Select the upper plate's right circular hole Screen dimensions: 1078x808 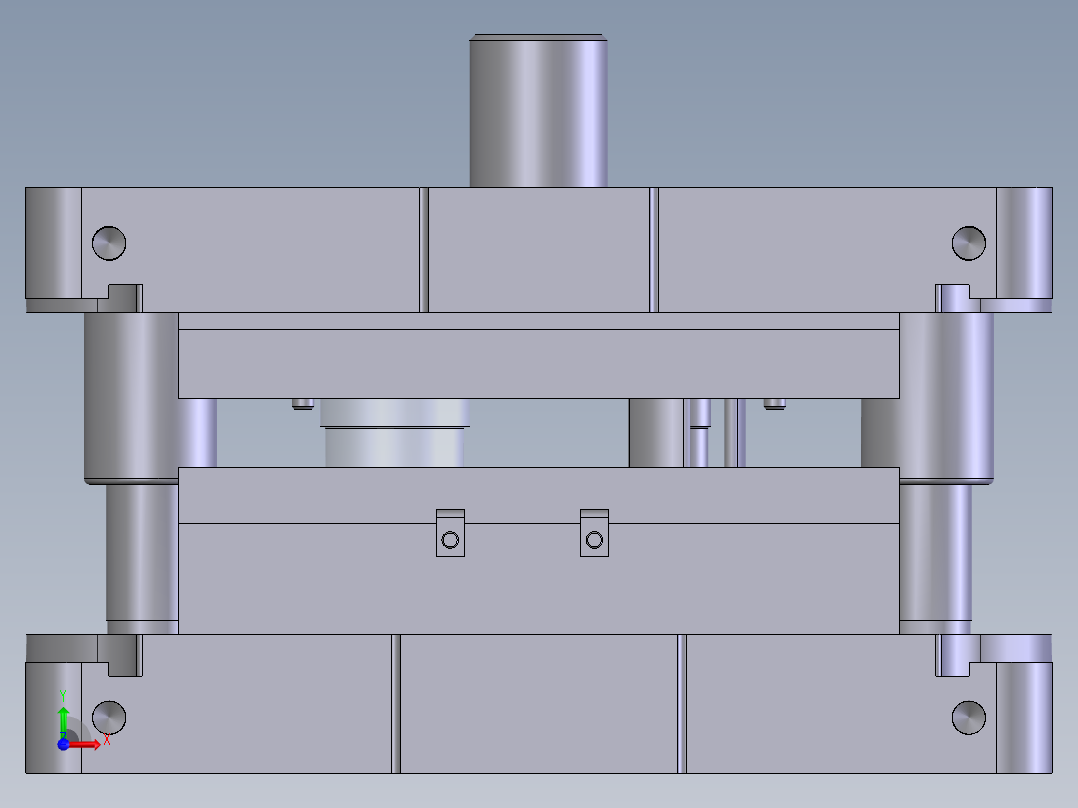click(x=968, y=242)
